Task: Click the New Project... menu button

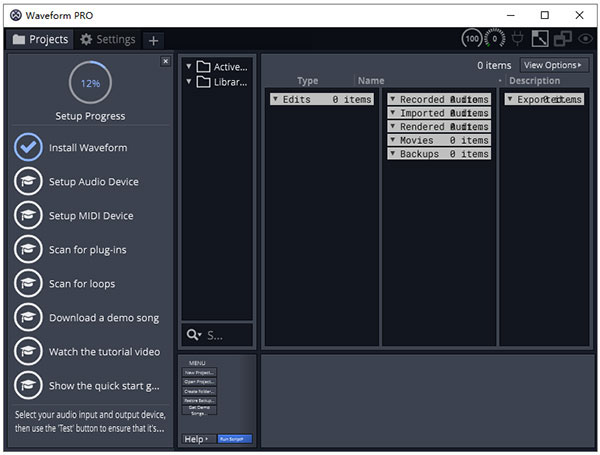Action: (199, 372)
